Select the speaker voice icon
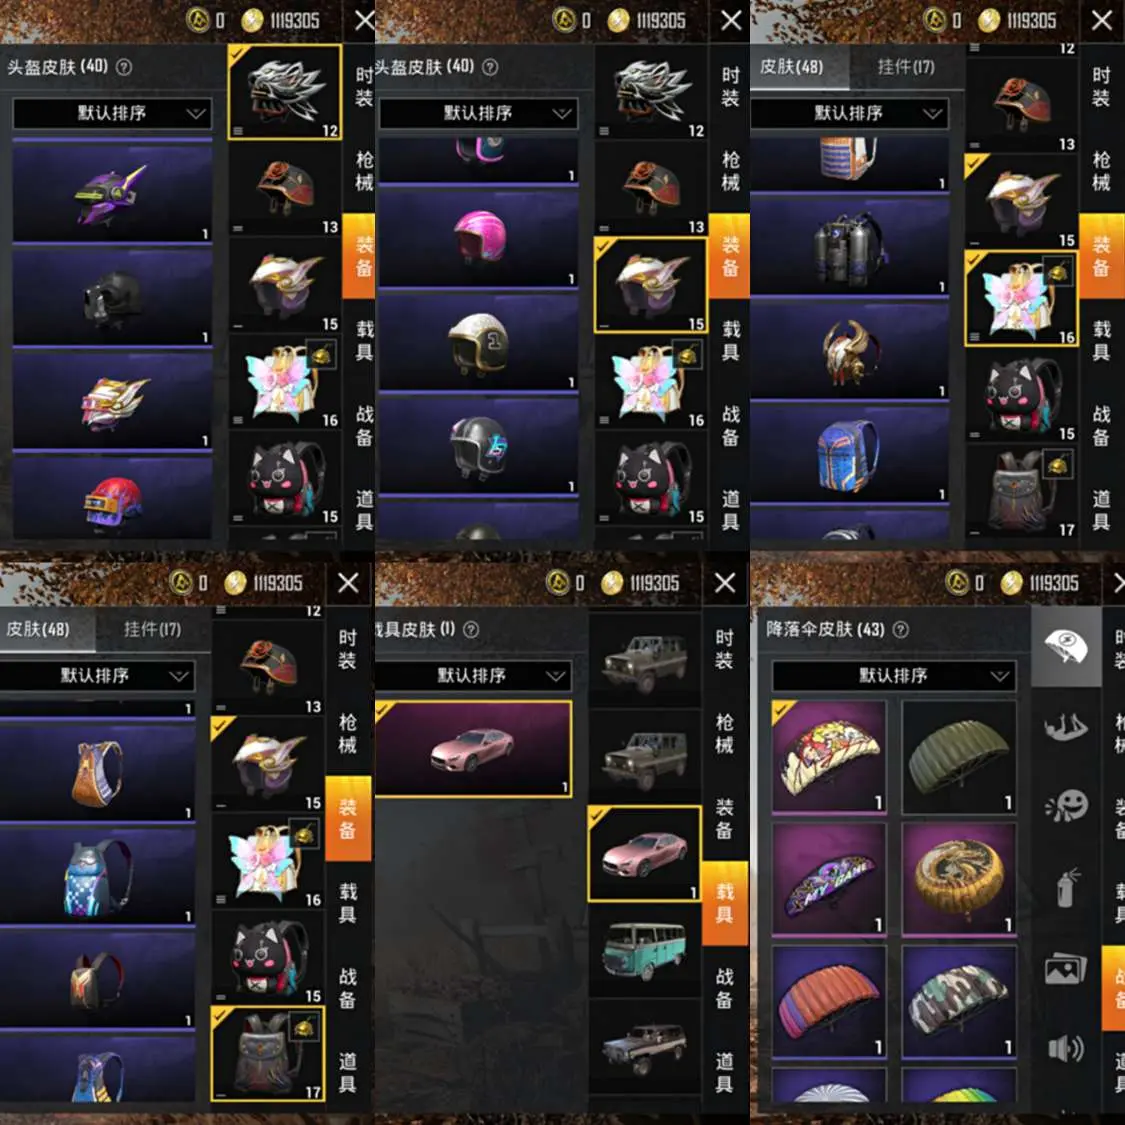This screenshot has height=1125, width=1125. 1065,1048
